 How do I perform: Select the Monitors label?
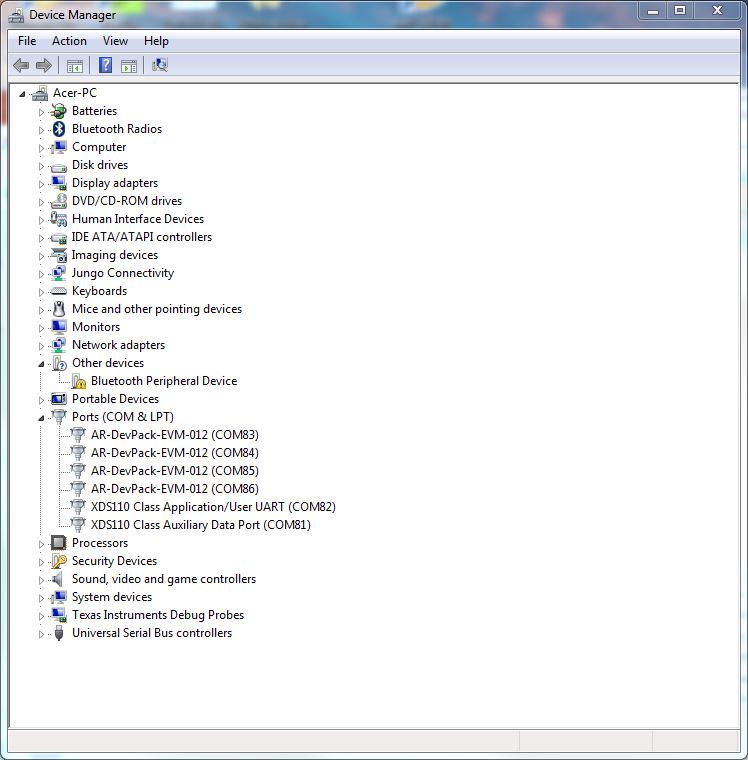tap(96, 327)
